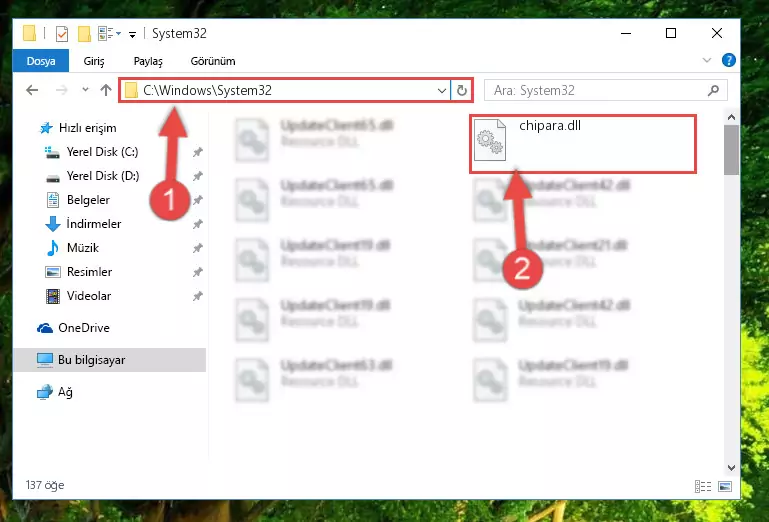Maximize the System32 window
Image resolution: width=769 pixels, height=522 pixels.
click(x=671, y=33)
